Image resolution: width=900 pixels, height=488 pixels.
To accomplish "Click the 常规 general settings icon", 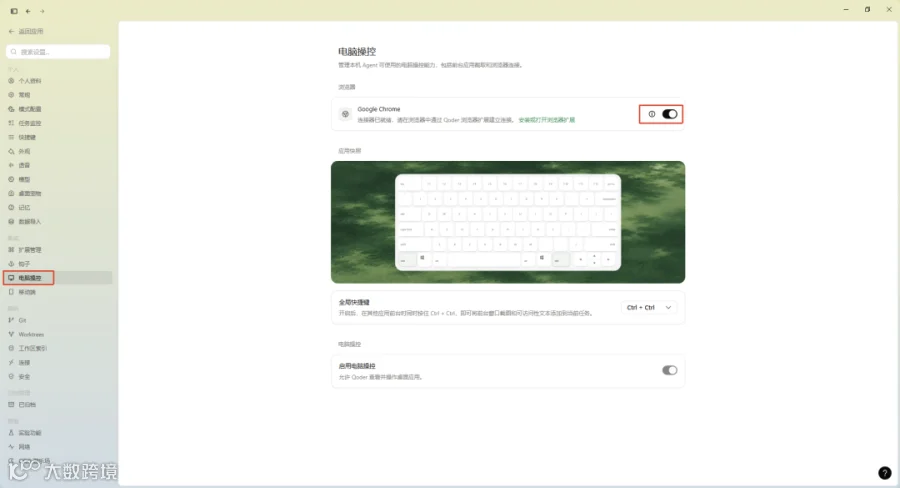I will pyautogui.click(x=11, y=95).
